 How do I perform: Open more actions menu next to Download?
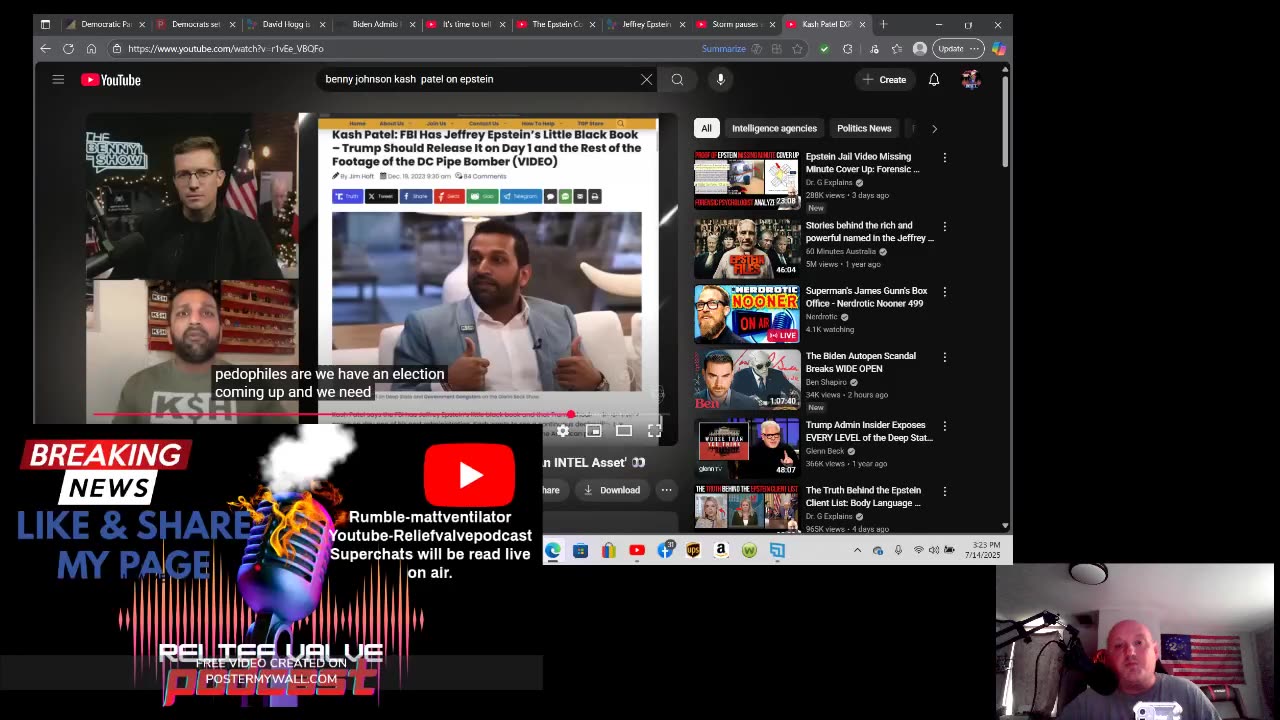pos(666,490)
